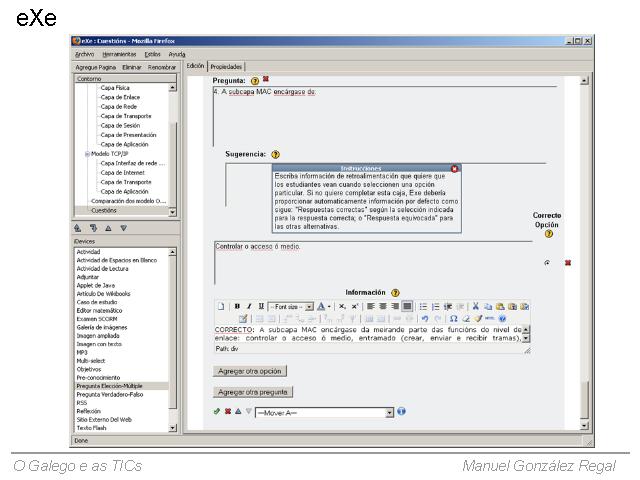Collapse the Modelo TCP/IP tree node

pyautogui.click(x=88, y=153)
